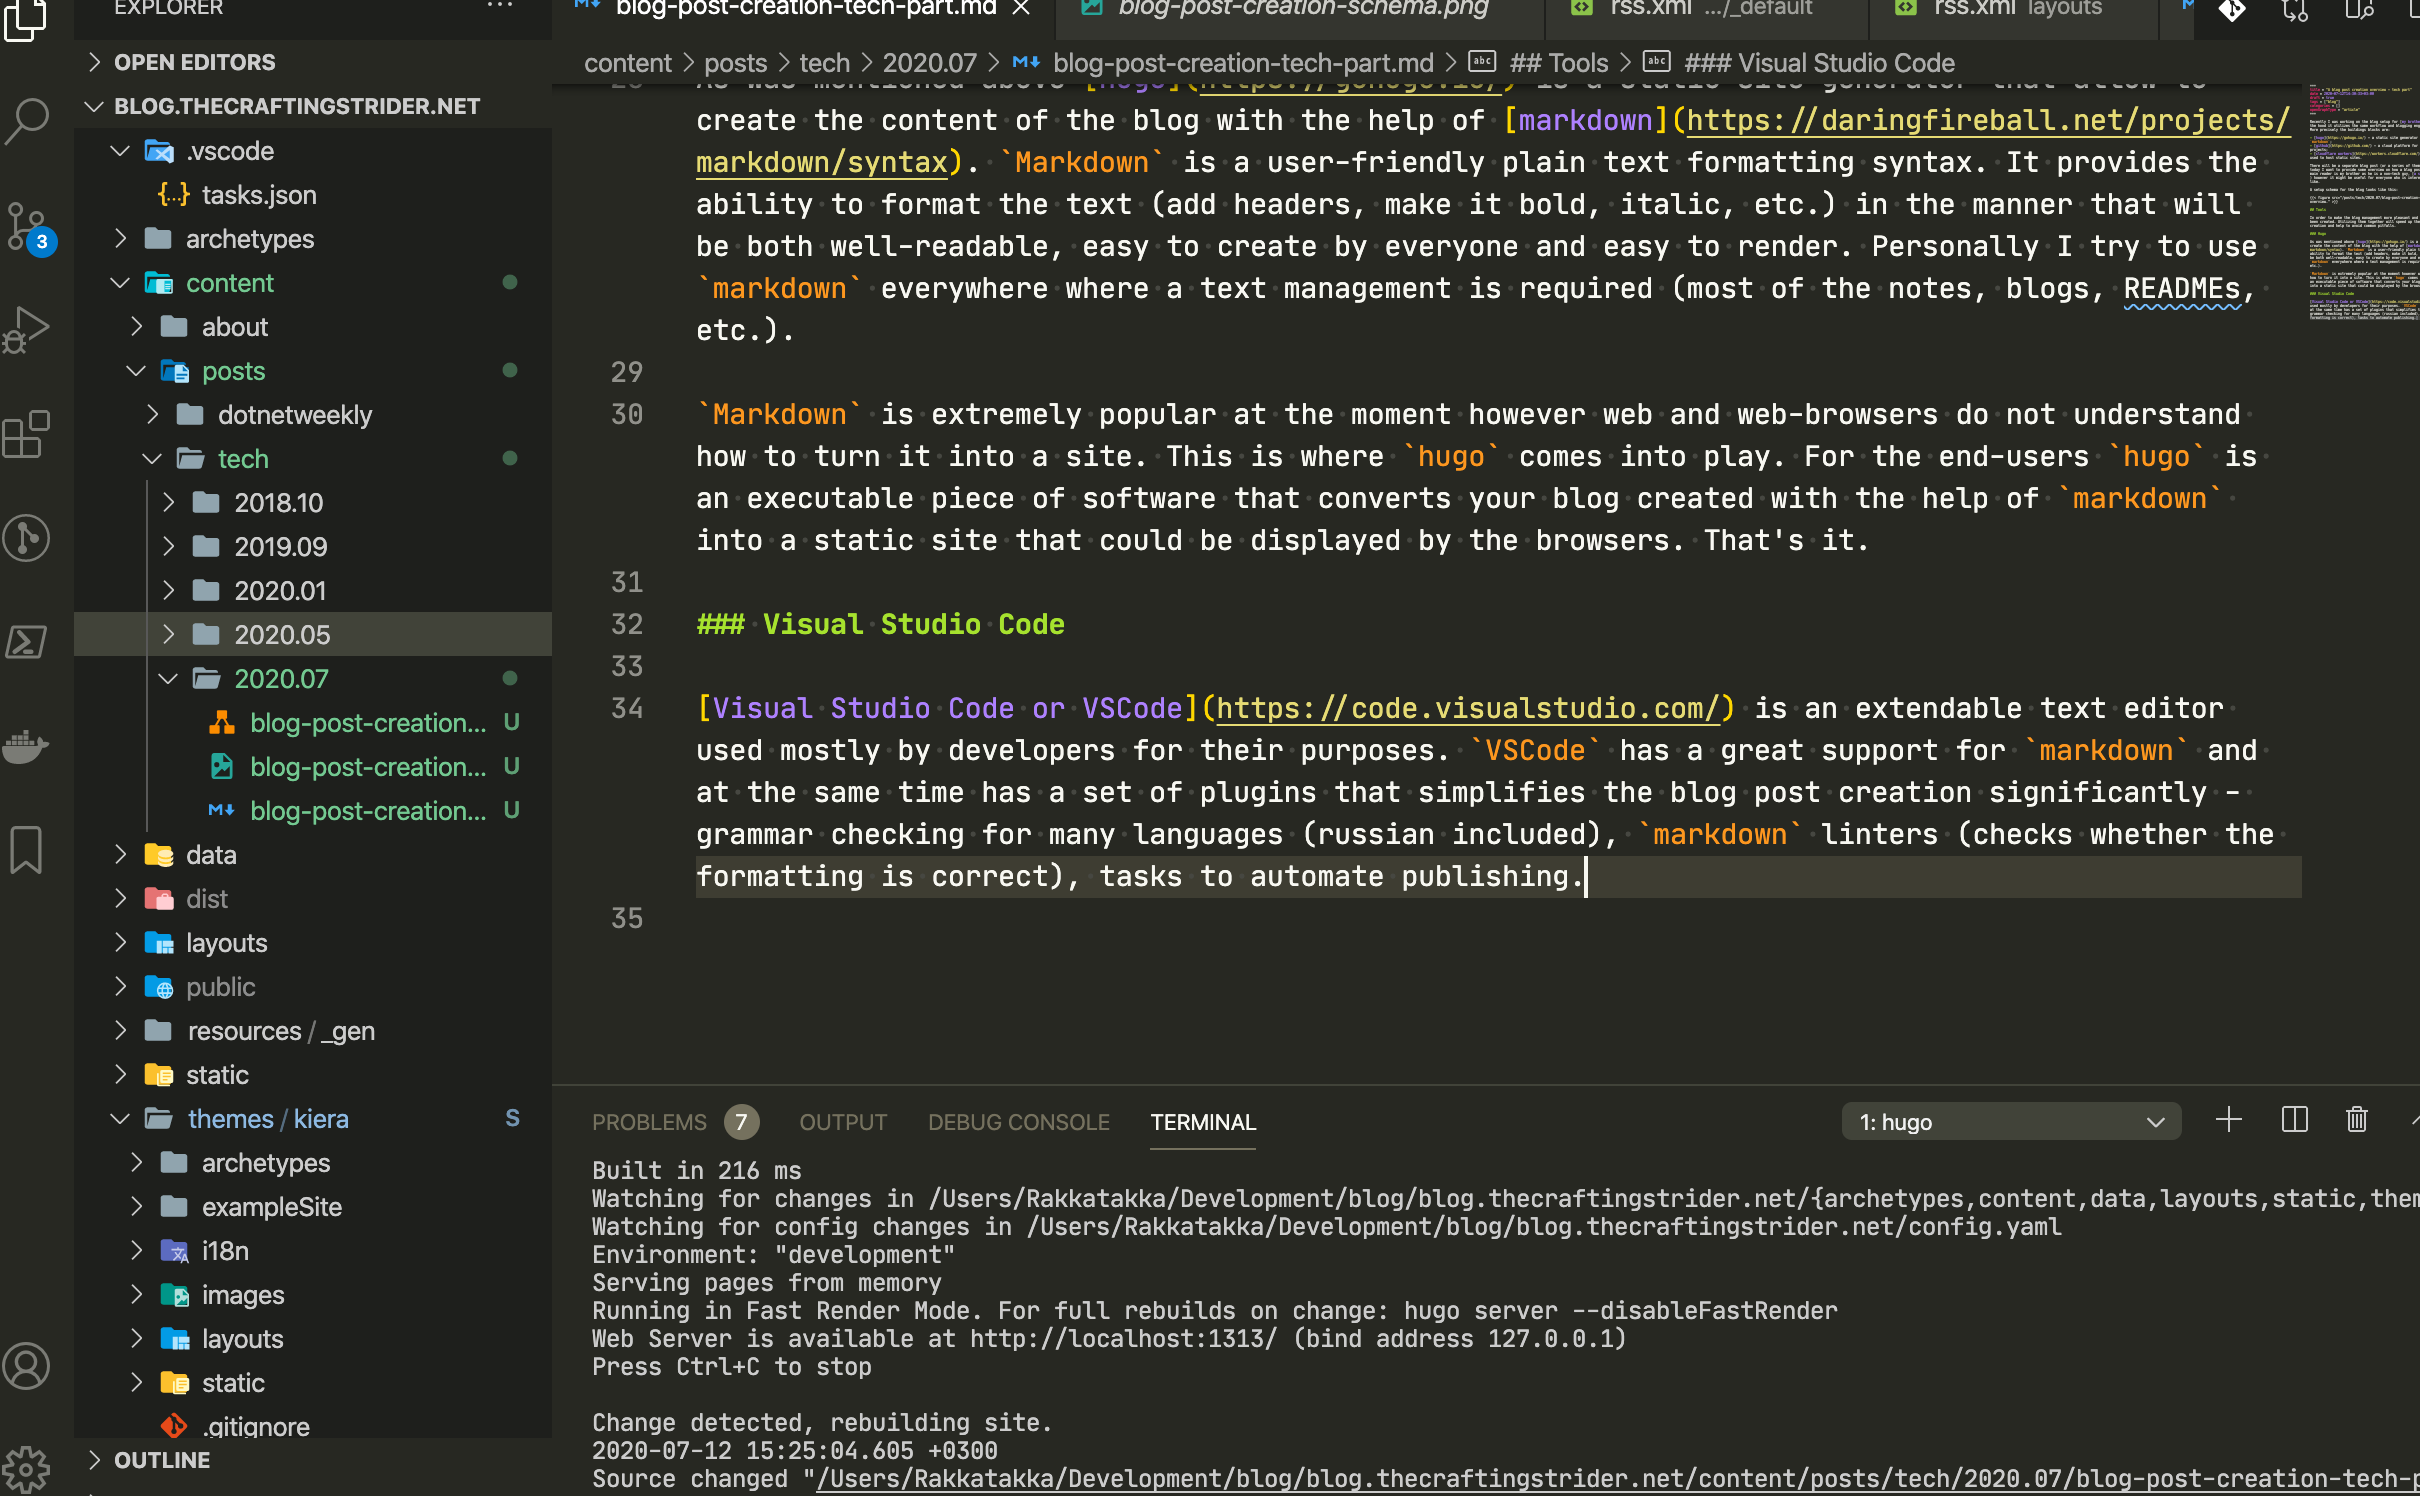
Task: Click line number 32 in the gutter
Action: pyautogui.click(x=627, y=624)
